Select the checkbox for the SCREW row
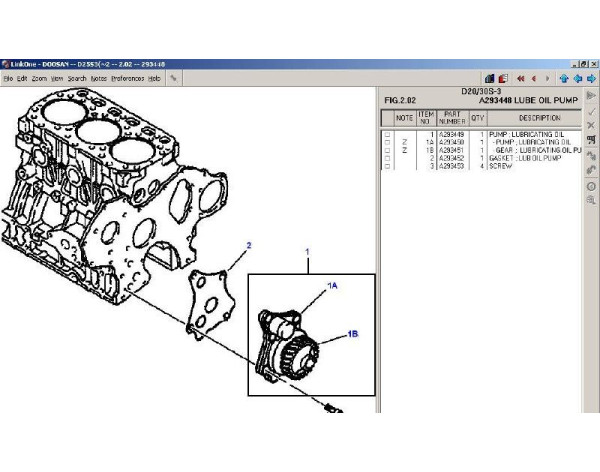 (x=388, y=166)
